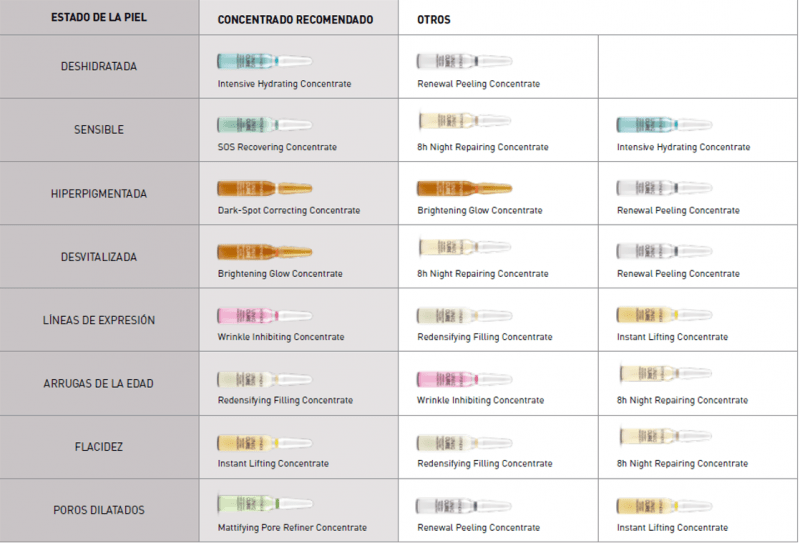Click the OTROS column header
This screenshot has width=800, height=543.
pyautogui.click(x=434, y=20)
